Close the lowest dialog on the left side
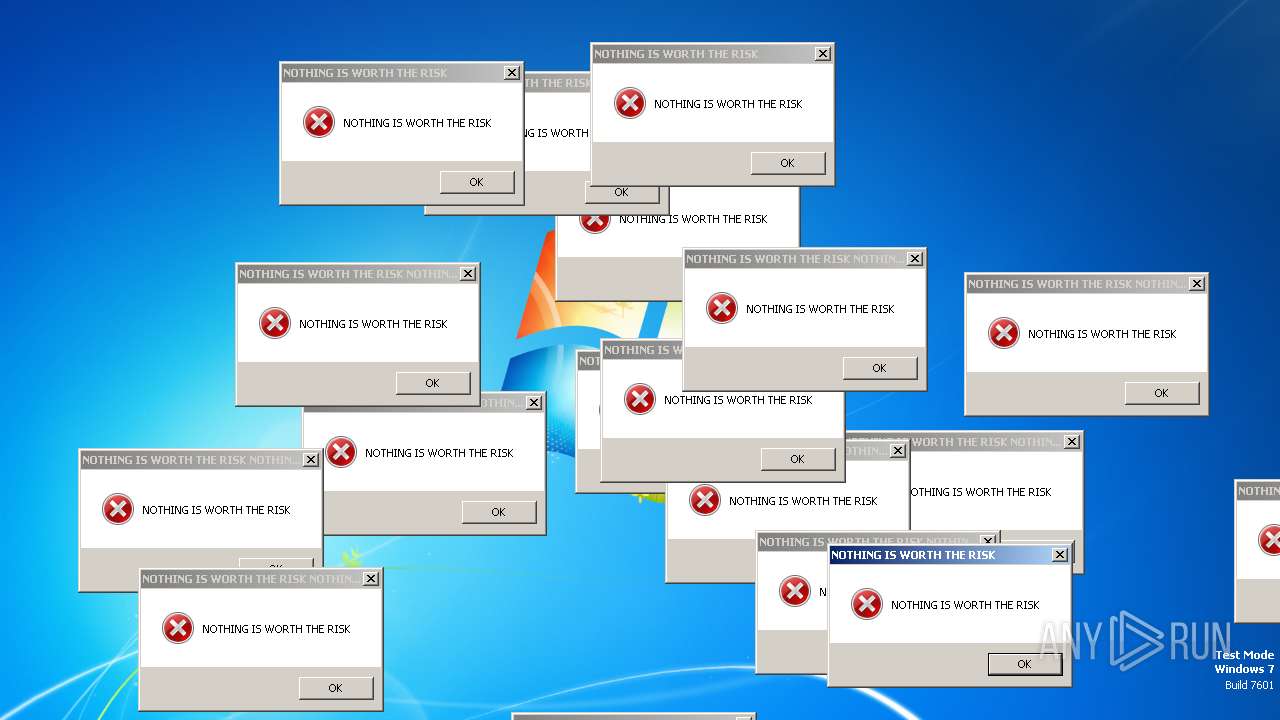Screen dimensions: 1280x720 coord(371,579)
